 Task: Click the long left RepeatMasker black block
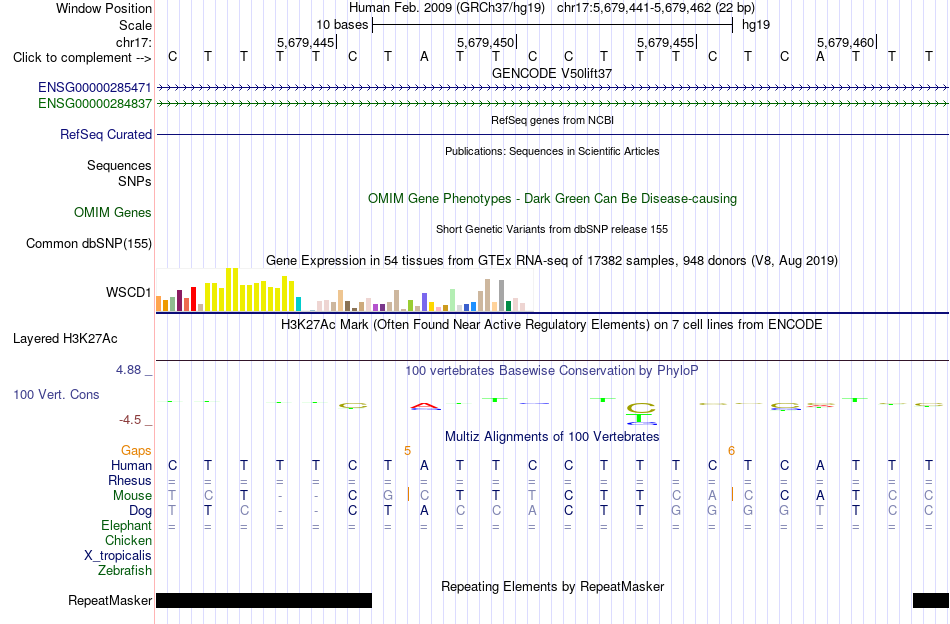264,600
